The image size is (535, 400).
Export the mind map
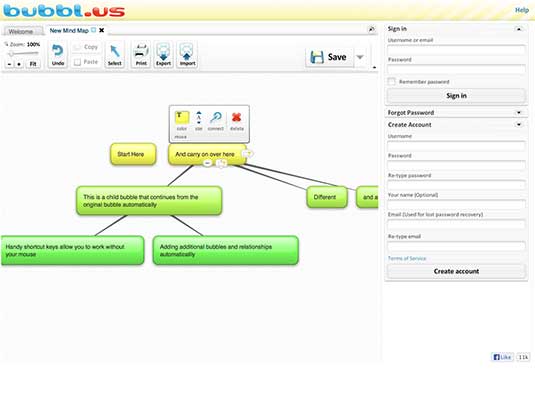coord(163,55)
